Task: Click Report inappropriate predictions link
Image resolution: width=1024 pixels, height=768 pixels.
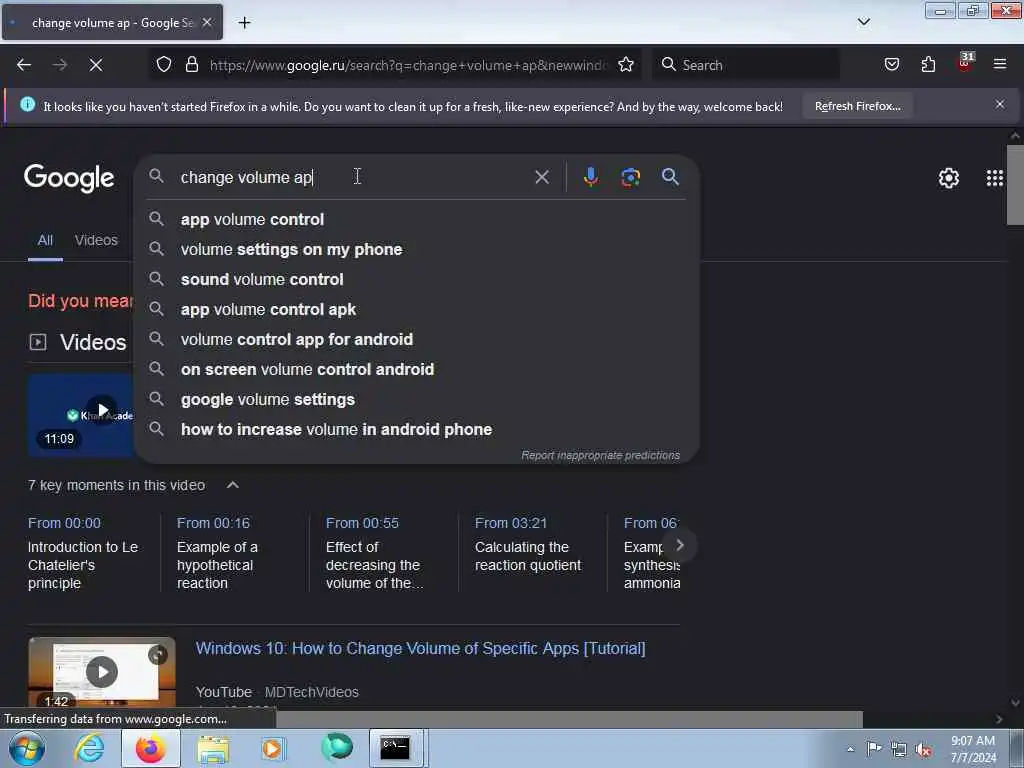Action: click(x=600, y=455)
